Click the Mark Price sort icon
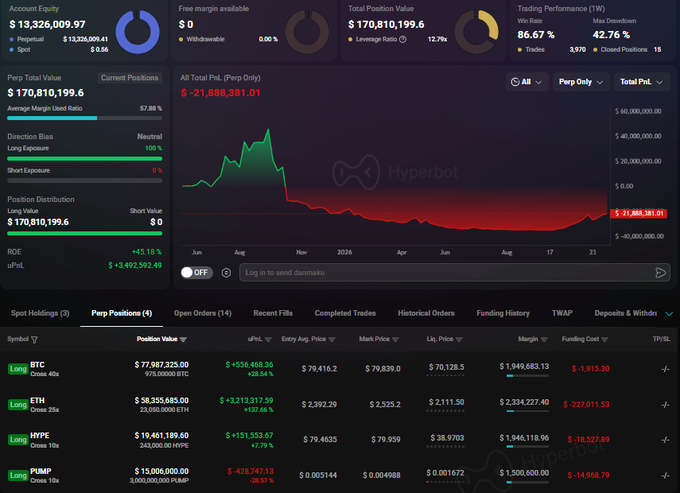 click(396, 340)
